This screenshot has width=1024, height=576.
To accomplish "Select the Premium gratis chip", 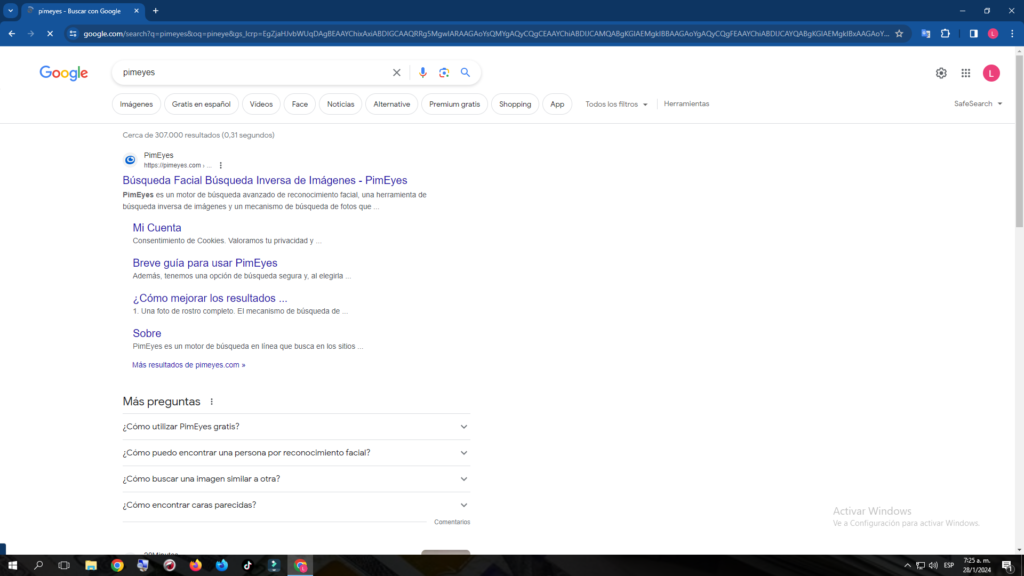I will 455,104.
